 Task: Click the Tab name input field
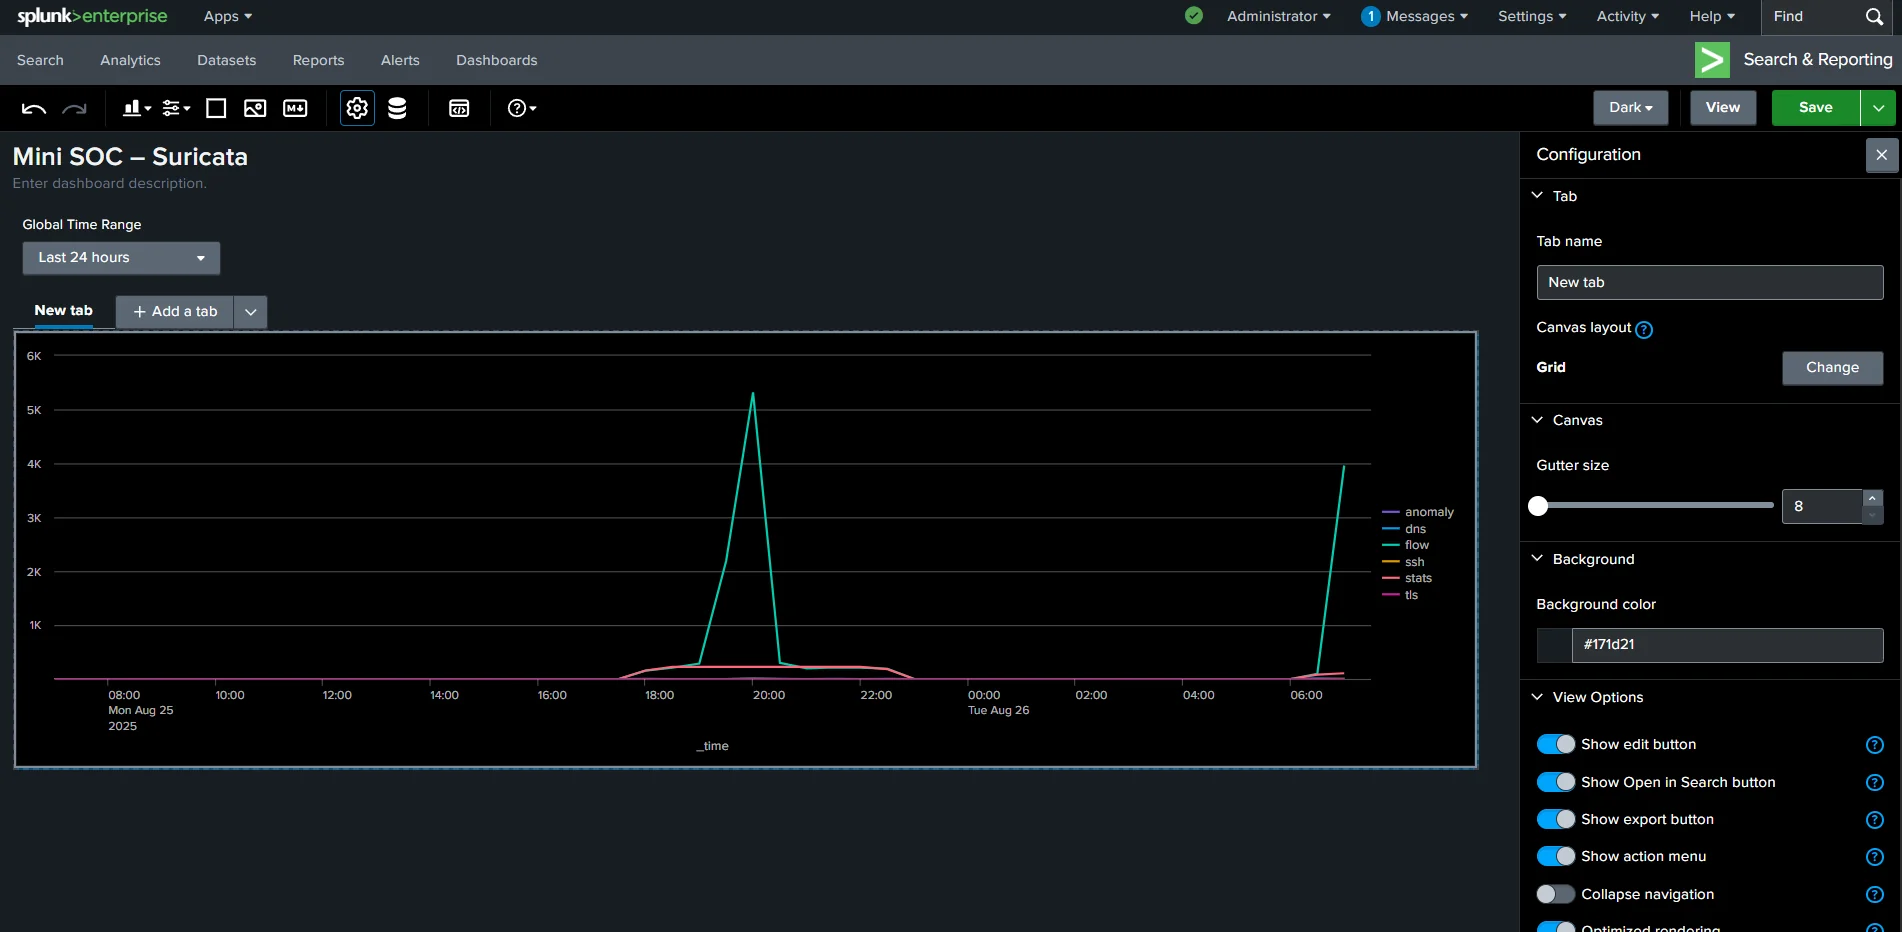pyautogui.click(x=1709, y=283)
